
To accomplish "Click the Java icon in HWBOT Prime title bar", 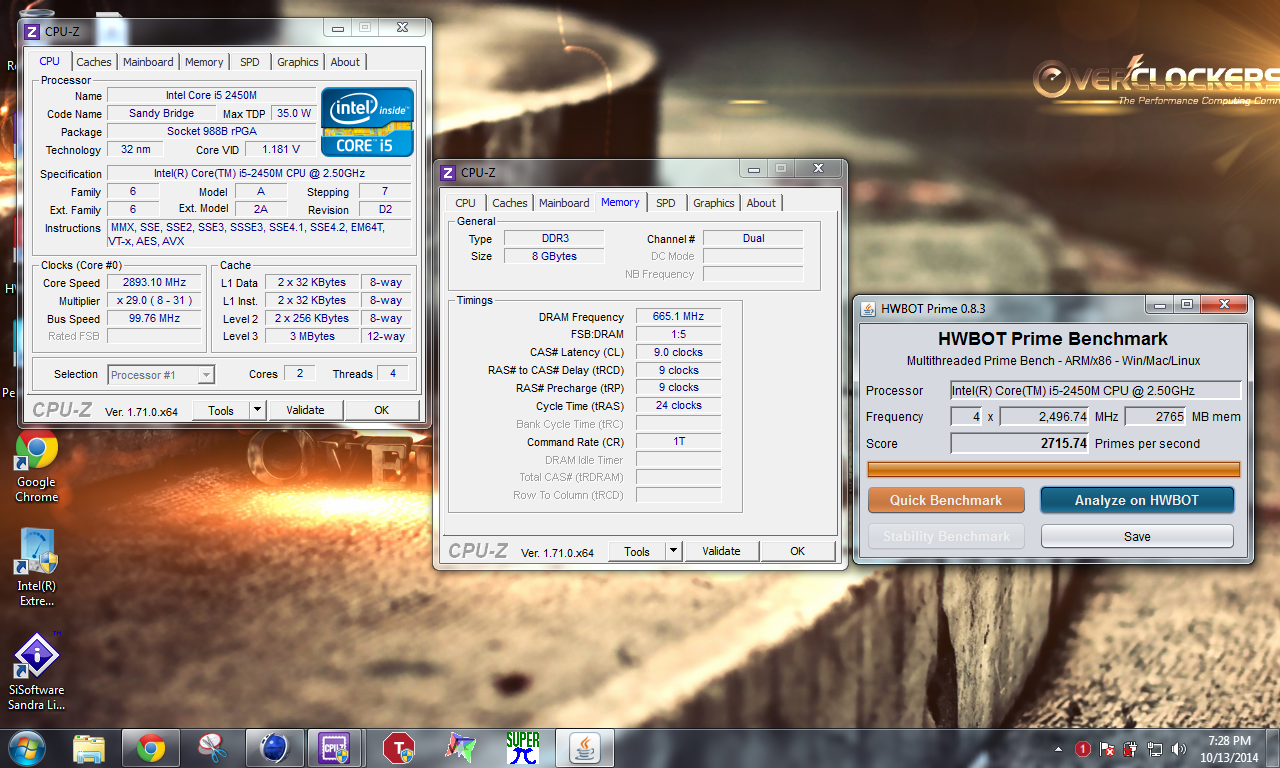I will point(867,308).
